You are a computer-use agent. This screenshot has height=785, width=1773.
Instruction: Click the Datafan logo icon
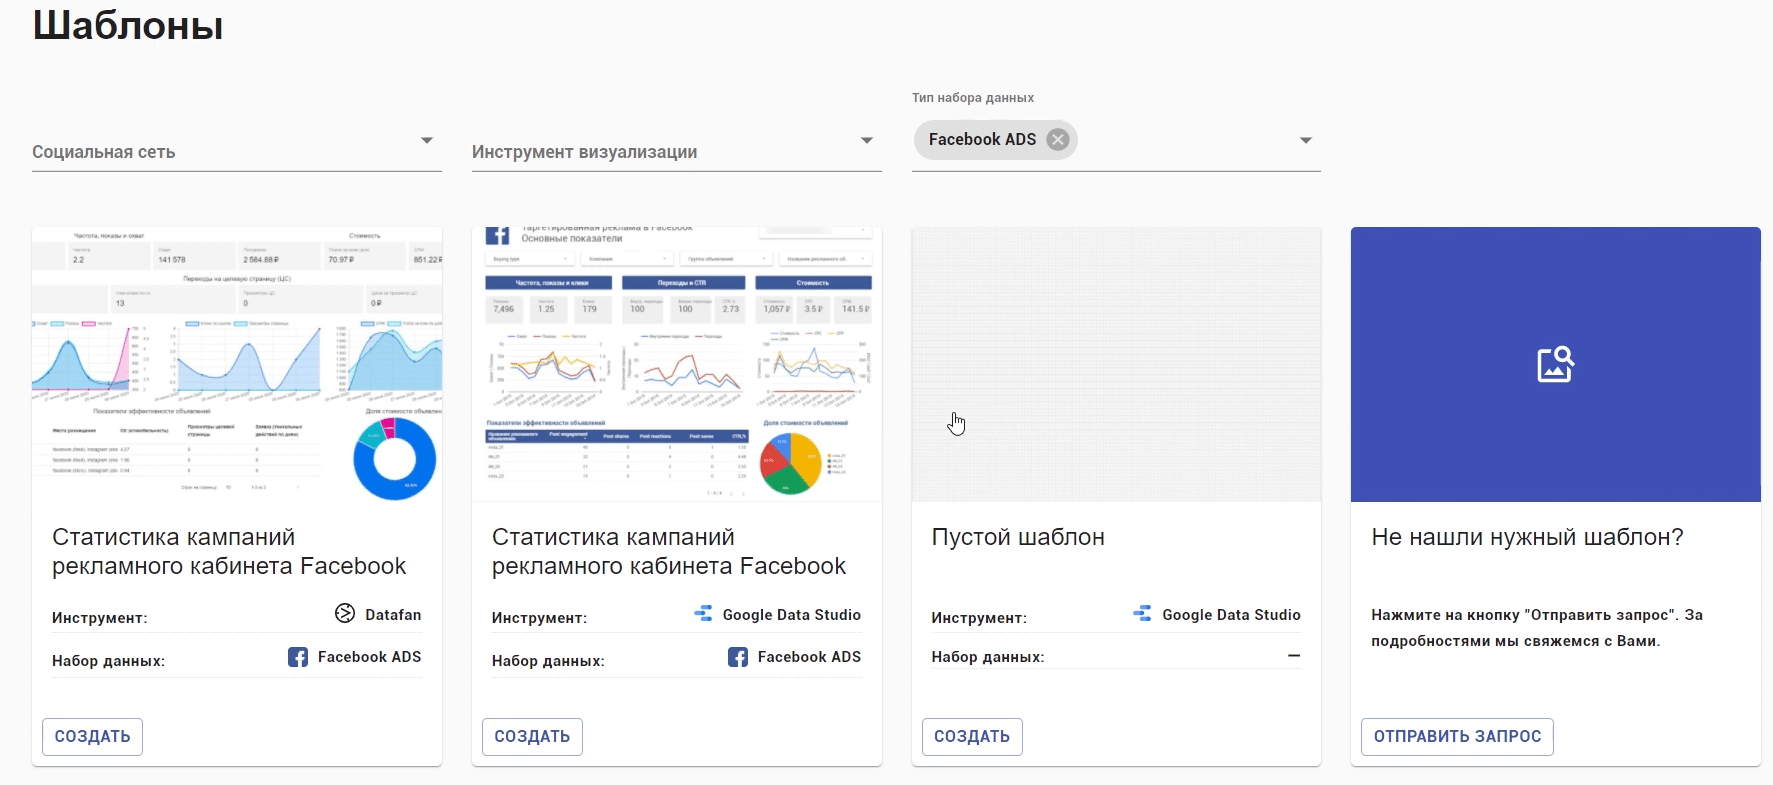(x=345, y=614)
